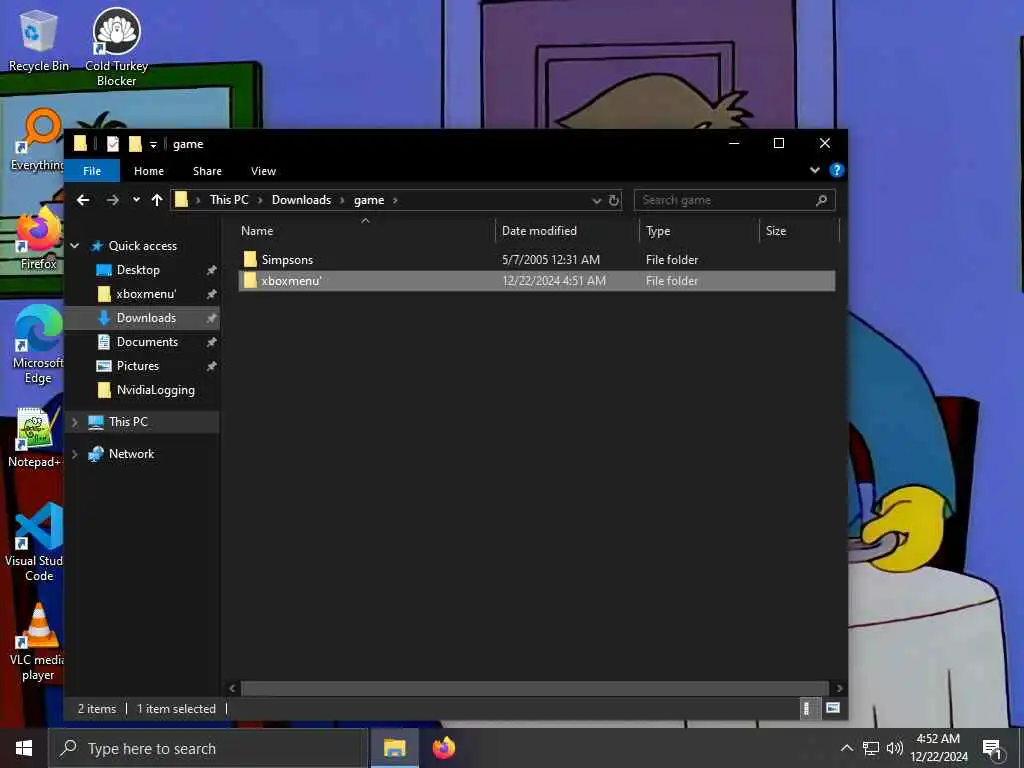Collapse the Quick access tree node
This screenshot has width=1024, height=768.
pos(74,246)
